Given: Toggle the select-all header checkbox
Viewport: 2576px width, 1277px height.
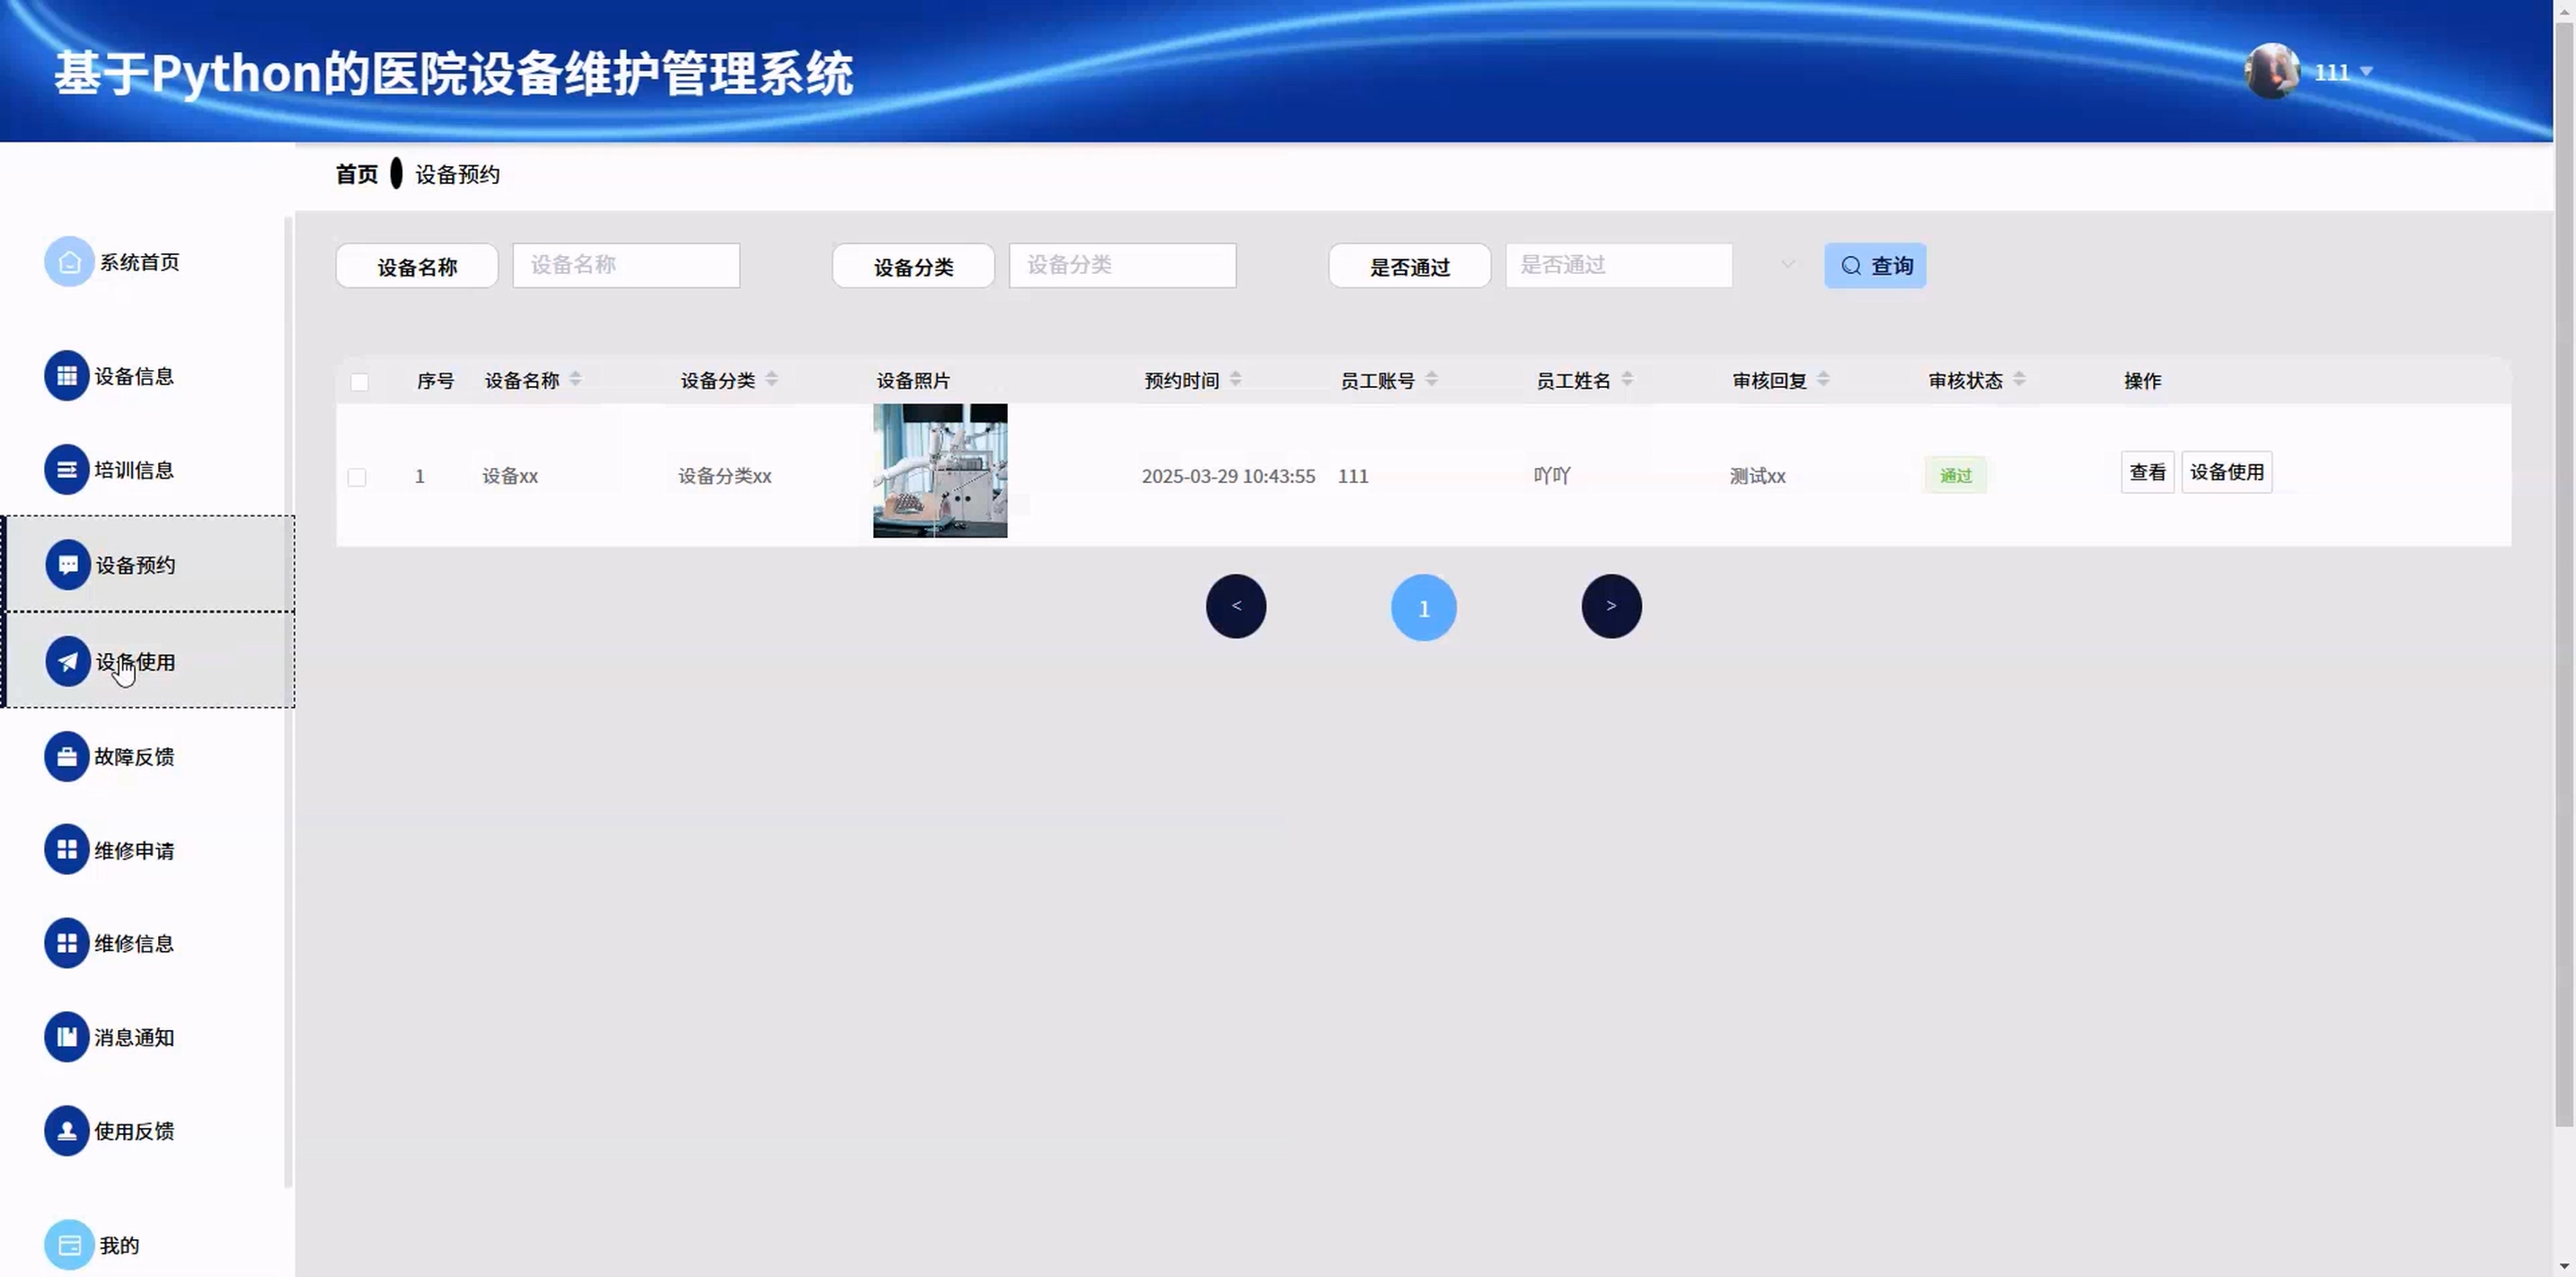Looking at the screenshot, I should click(x=359, y=382).
